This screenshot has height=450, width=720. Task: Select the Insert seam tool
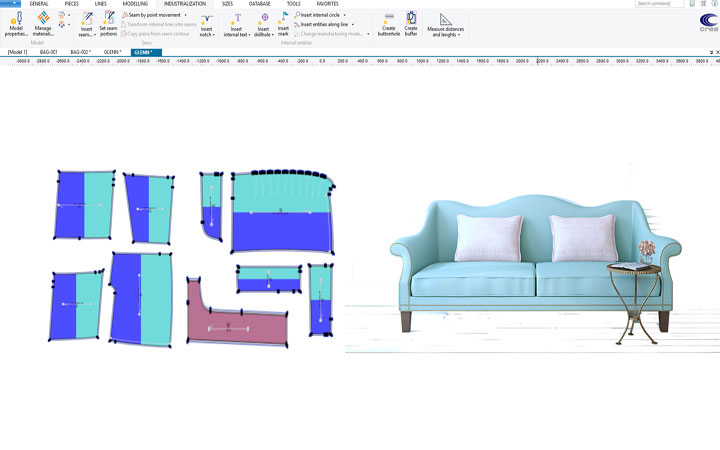tap(86, 23)
